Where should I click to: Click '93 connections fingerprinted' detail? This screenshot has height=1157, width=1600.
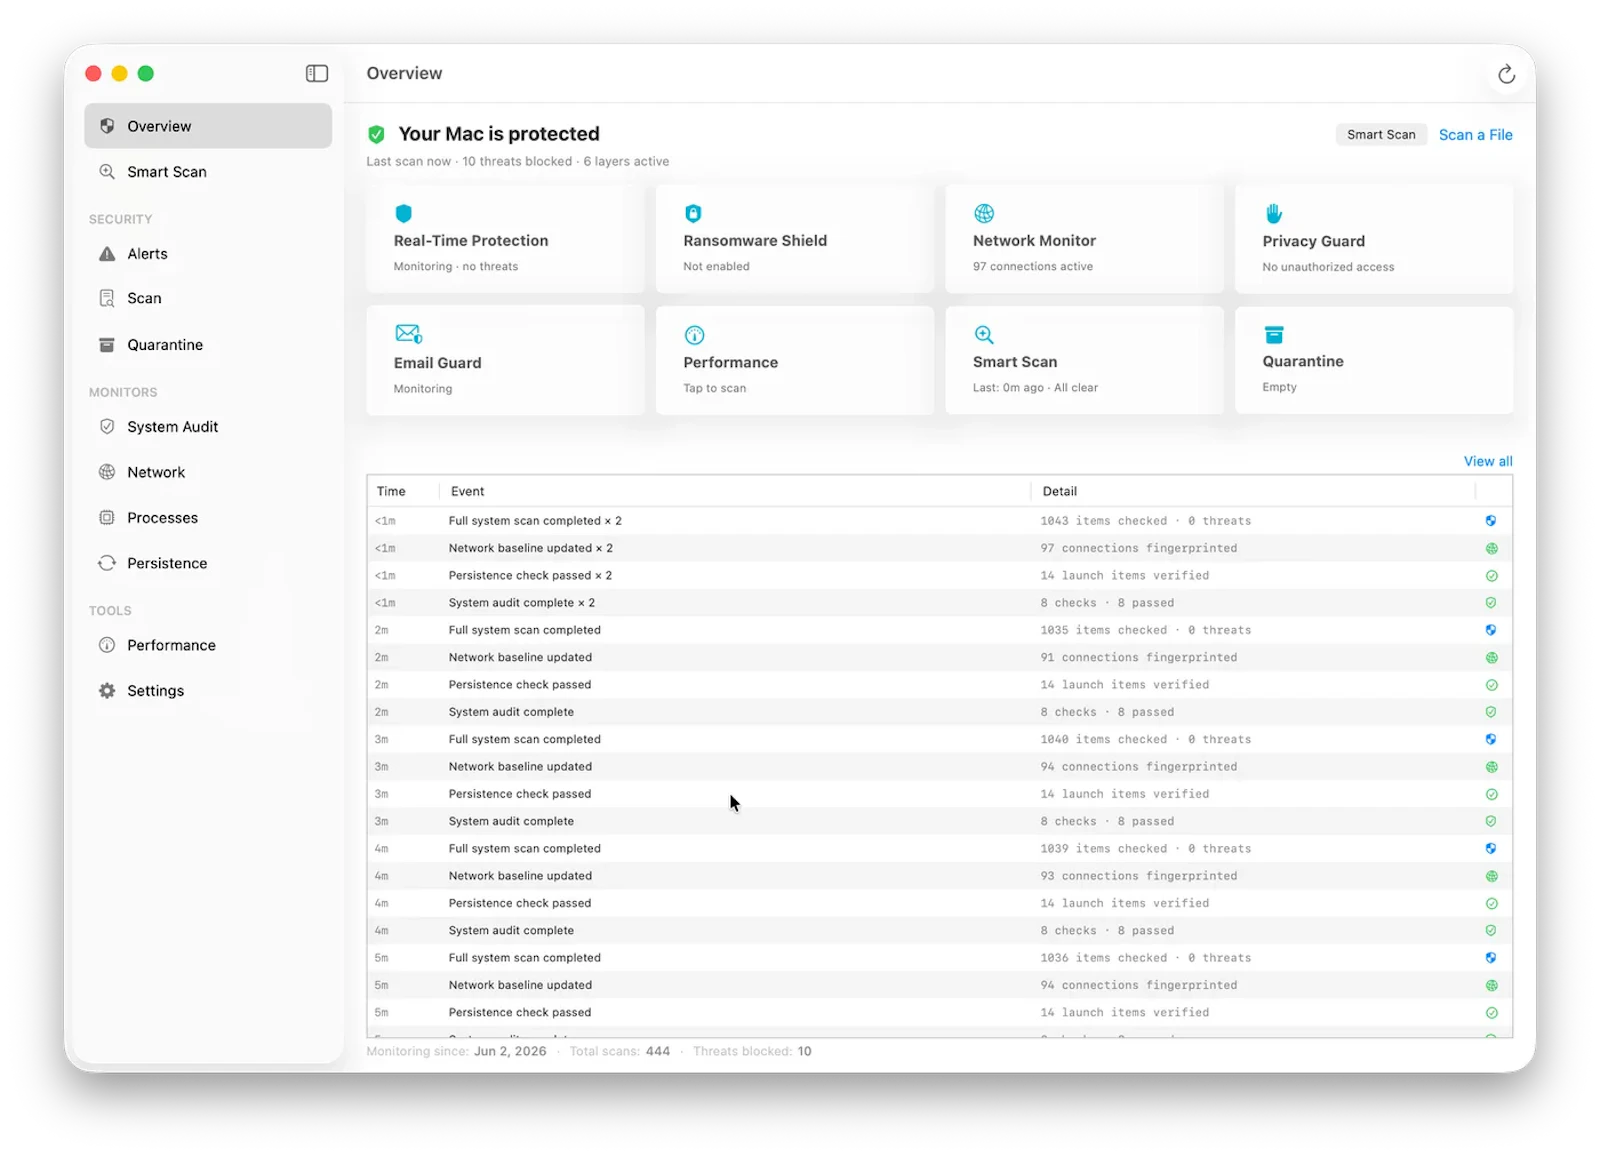[x=1138, y=876]
